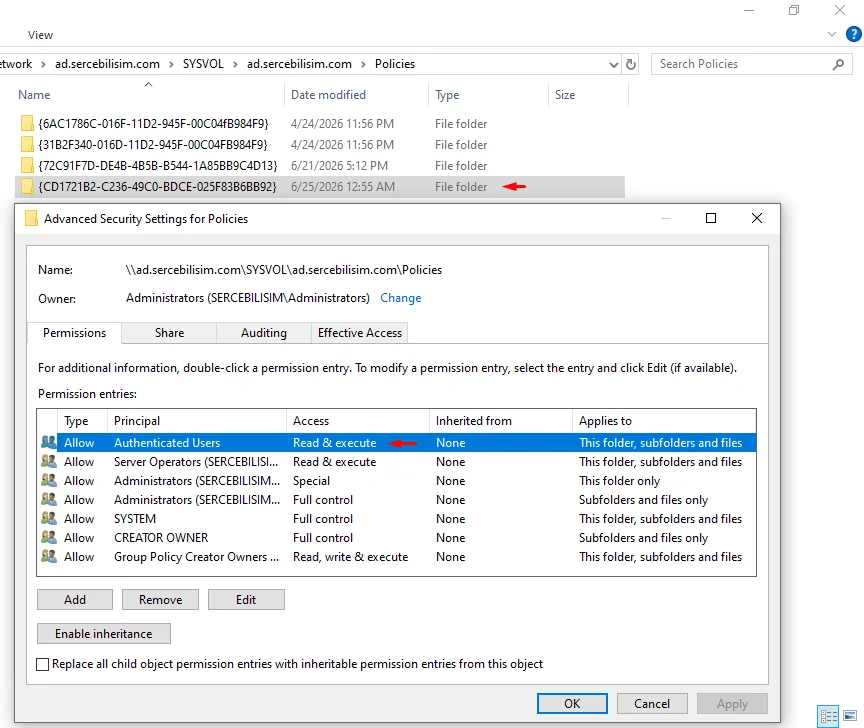
Task: Expand chevron after Network breadcrumb
Action: (x=43, y=64)
